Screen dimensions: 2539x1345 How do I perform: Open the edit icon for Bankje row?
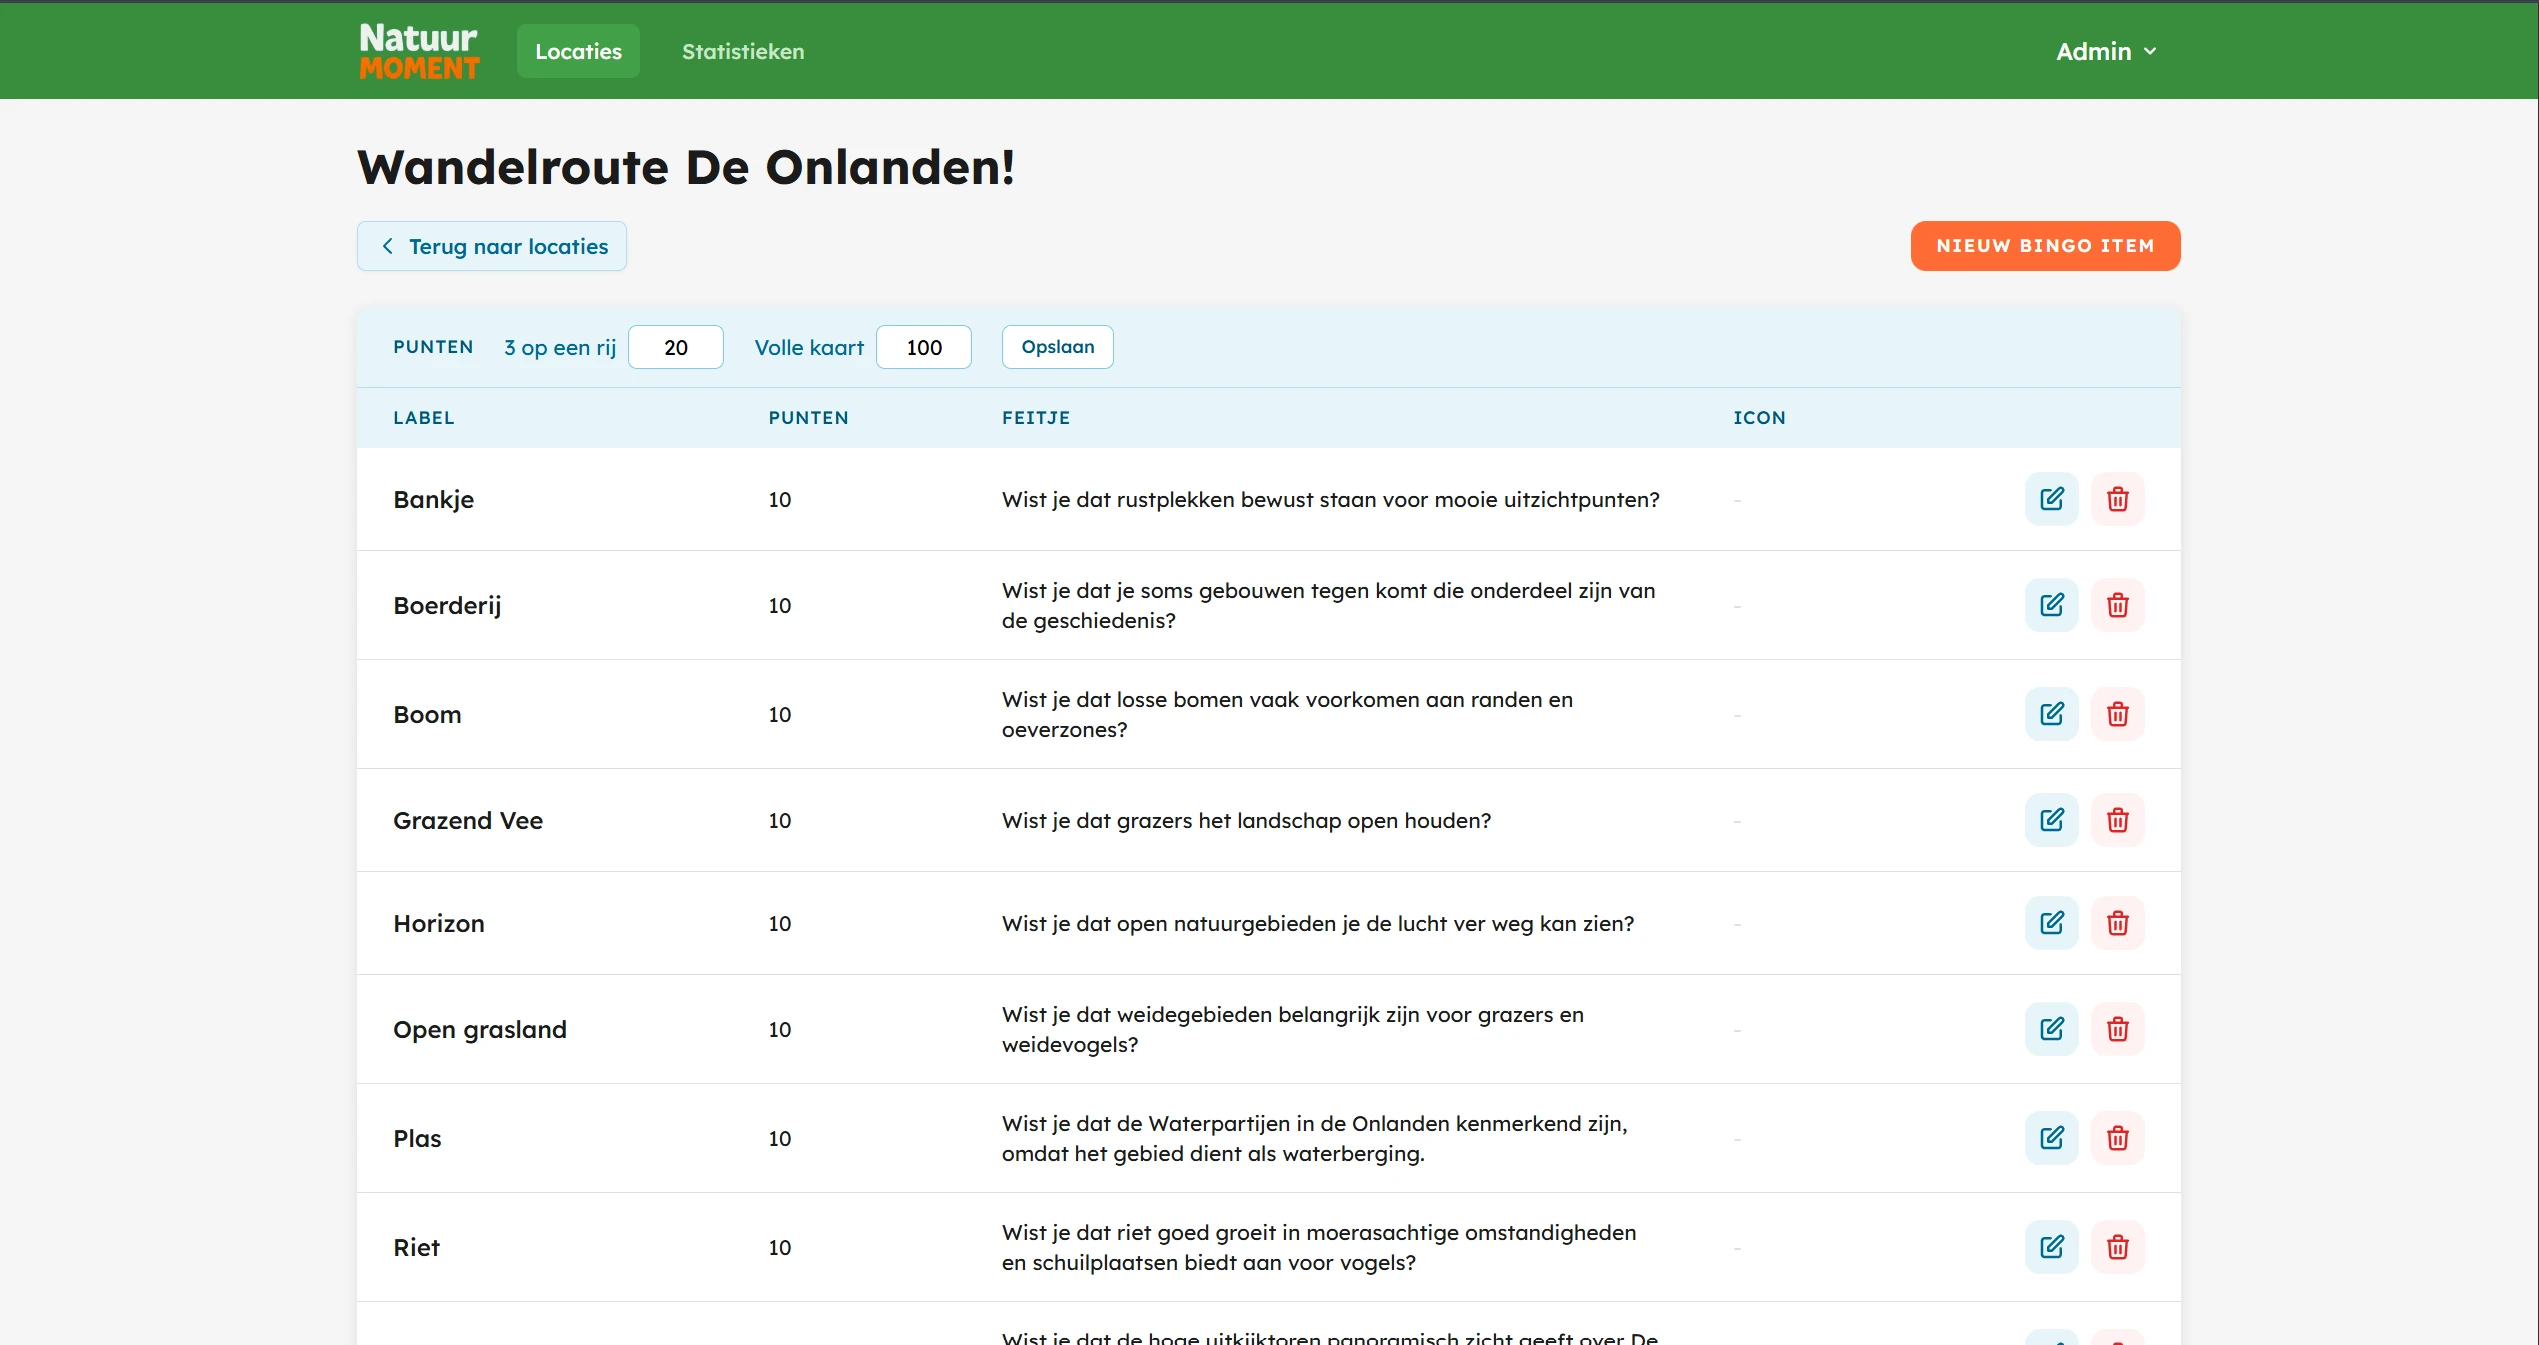2051,498
